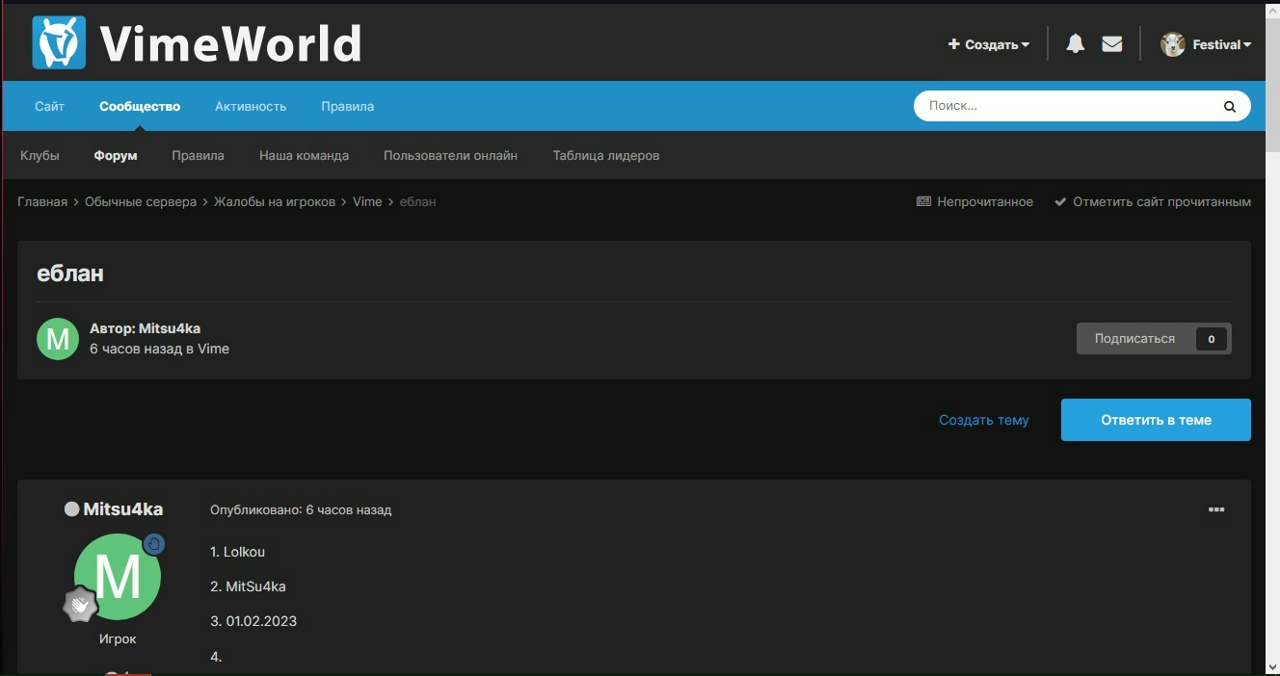The height and width of the screenshot is (676, 1280).
Task: Click the Создать тему link
Action: click(983, 420)
